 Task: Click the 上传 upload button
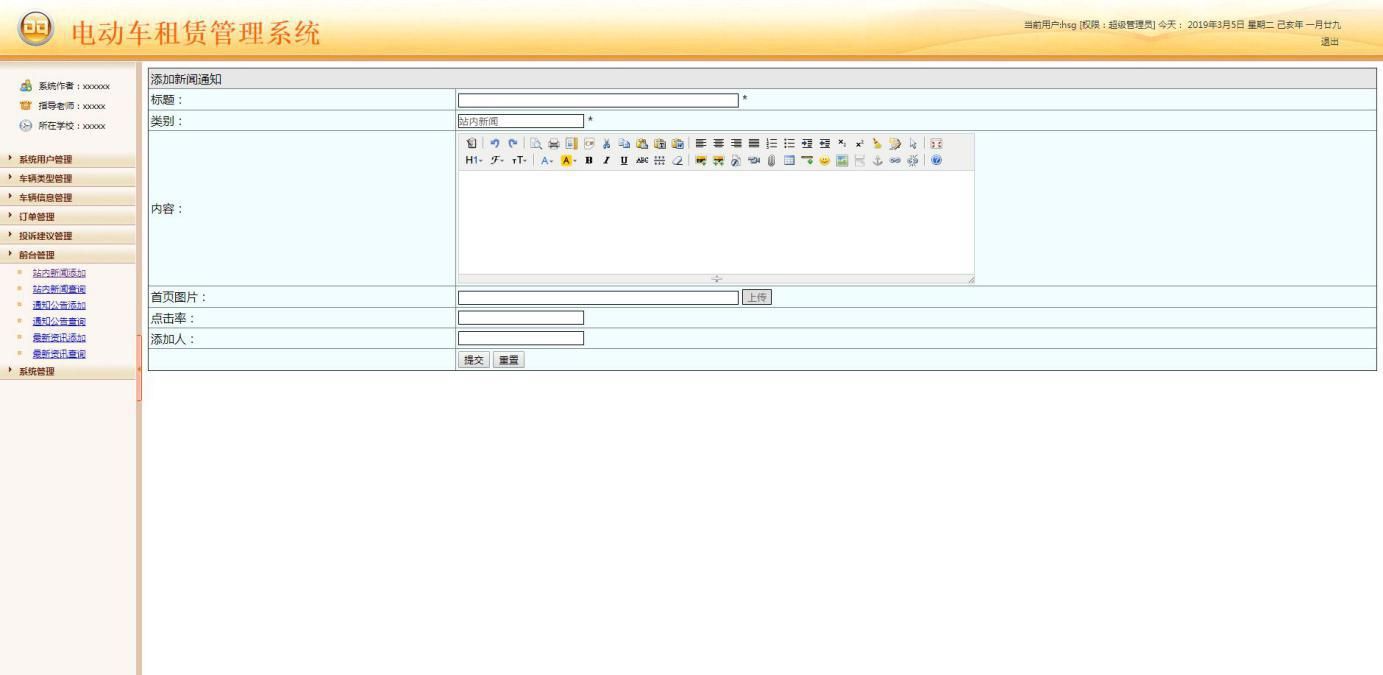pos(757,297)
